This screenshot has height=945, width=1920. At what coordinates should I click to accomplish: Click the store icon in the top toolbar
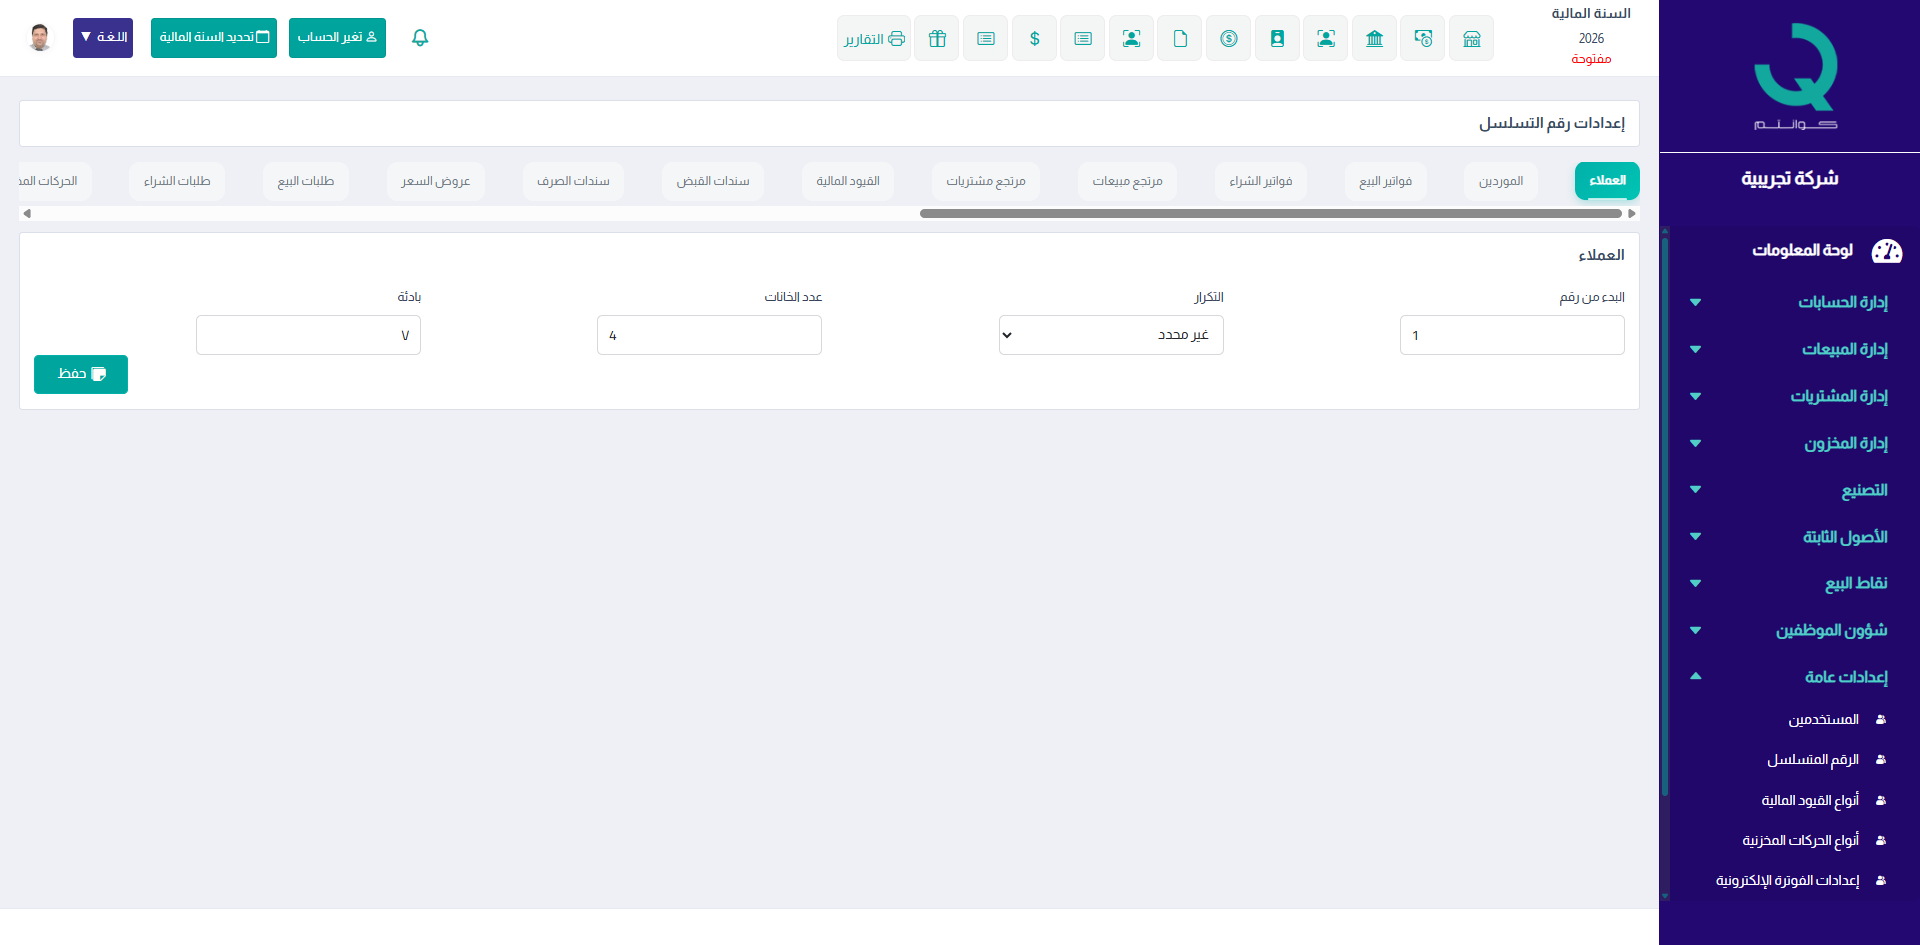point(1471,39)
